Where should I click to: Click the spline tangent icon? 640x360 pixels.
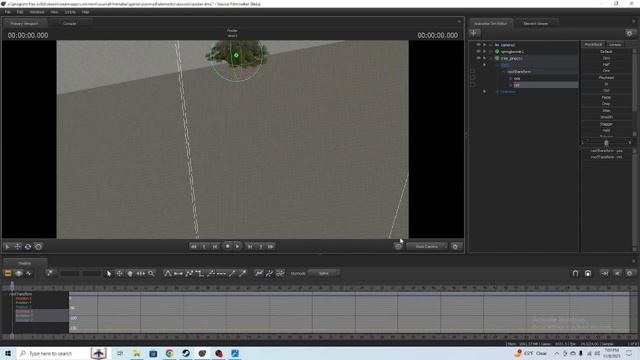[x=168, y=273]
